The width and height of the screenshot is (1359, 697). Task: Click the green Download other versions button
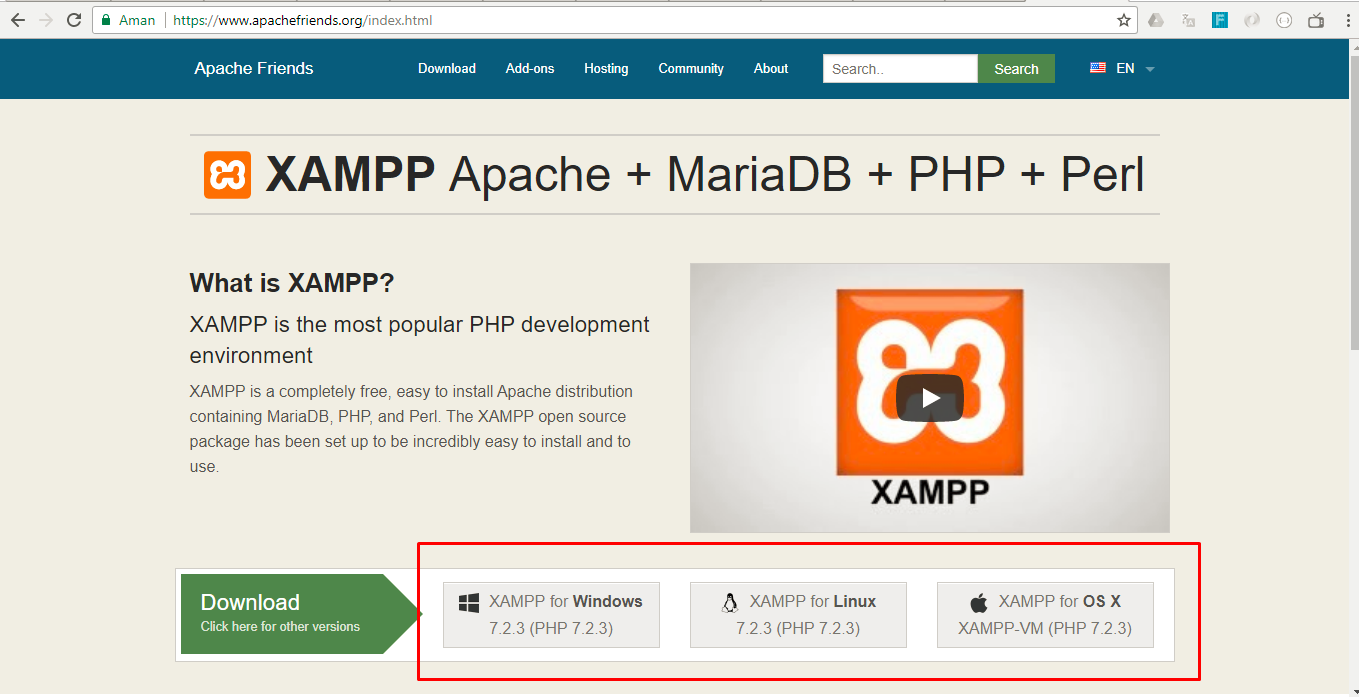[300, 614]
